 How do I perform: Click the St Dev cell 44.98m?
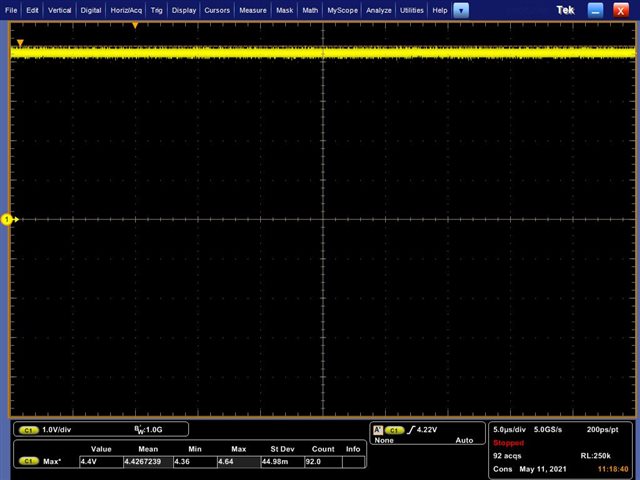pyautogui.click(x=282, y=462)
